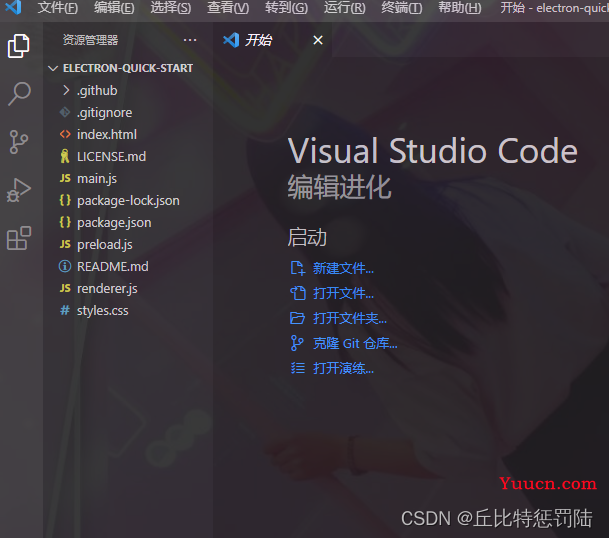Click the git icon of .gitignore

pyautogui.click(x=65, y=112)
